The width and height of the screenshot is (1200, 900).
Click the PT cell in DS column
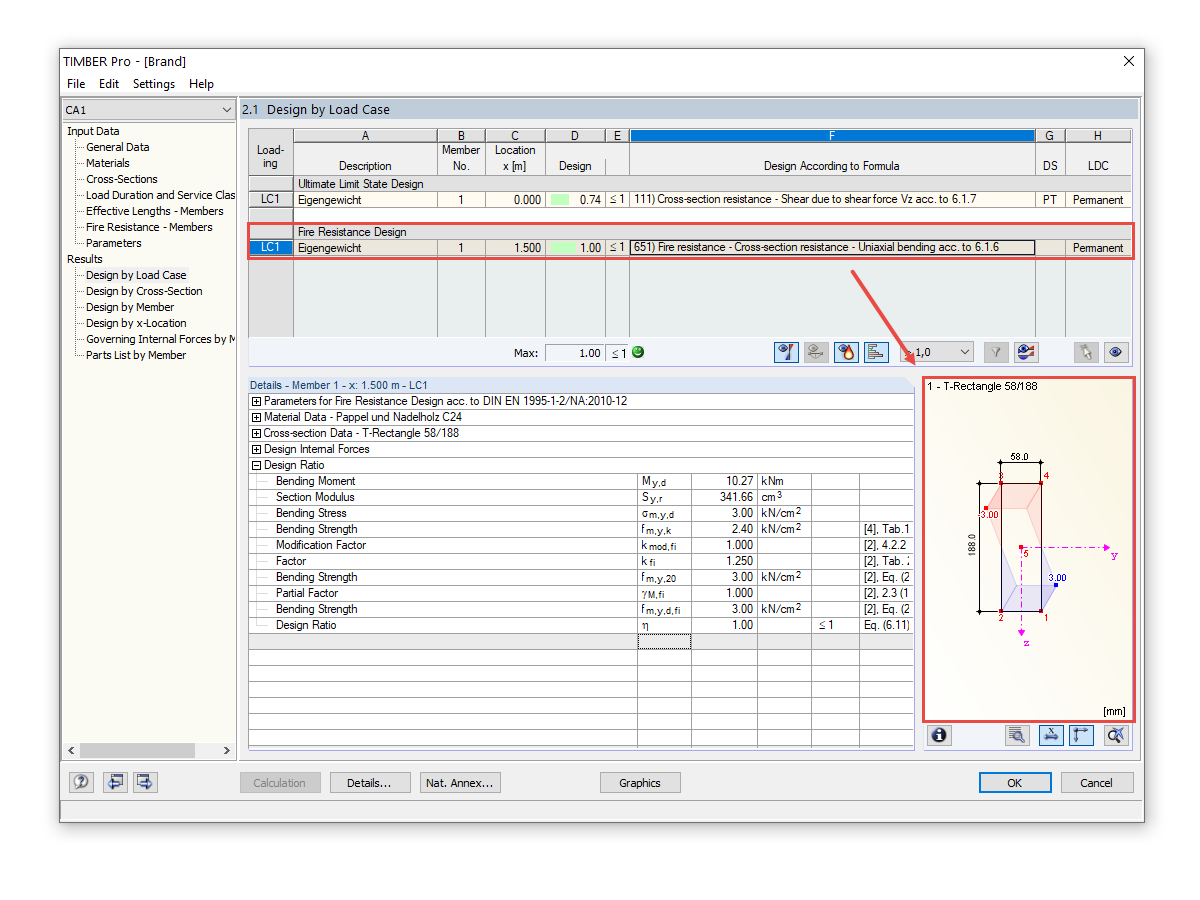point(1050,200)
